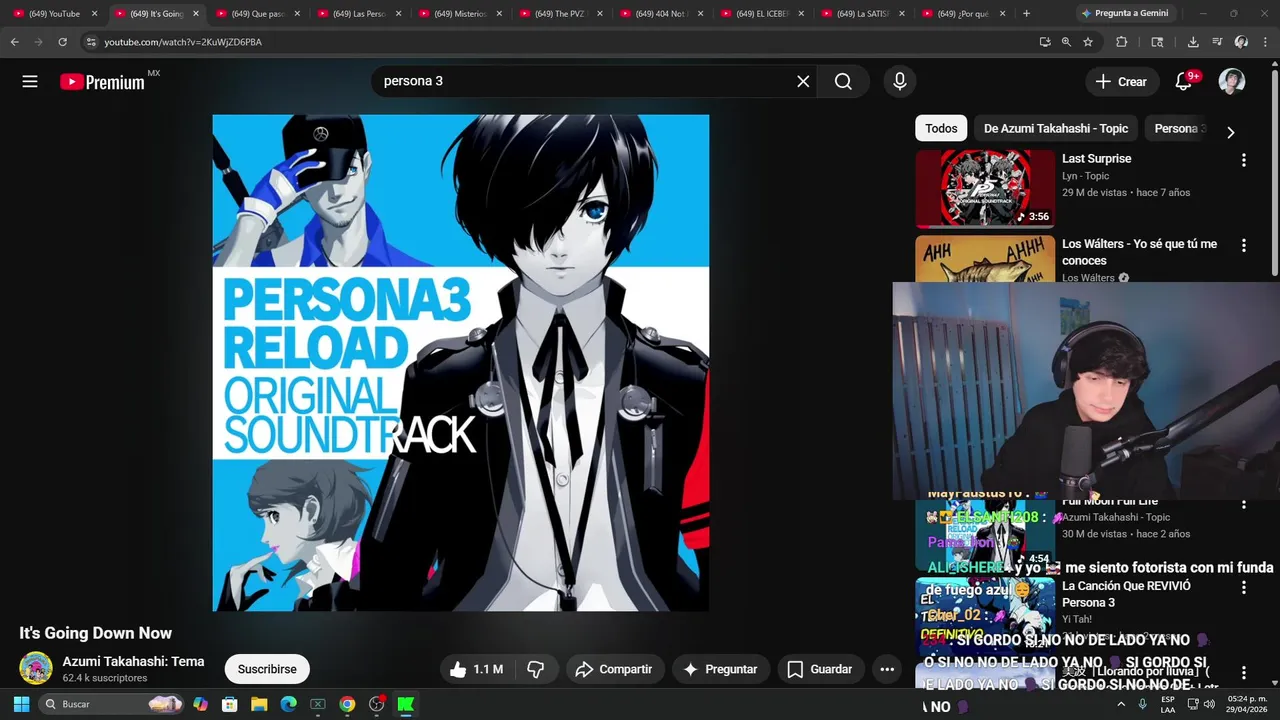Dislike the video with thumbs down
The height and width of the screenshot is (720, 1280).
536,669
